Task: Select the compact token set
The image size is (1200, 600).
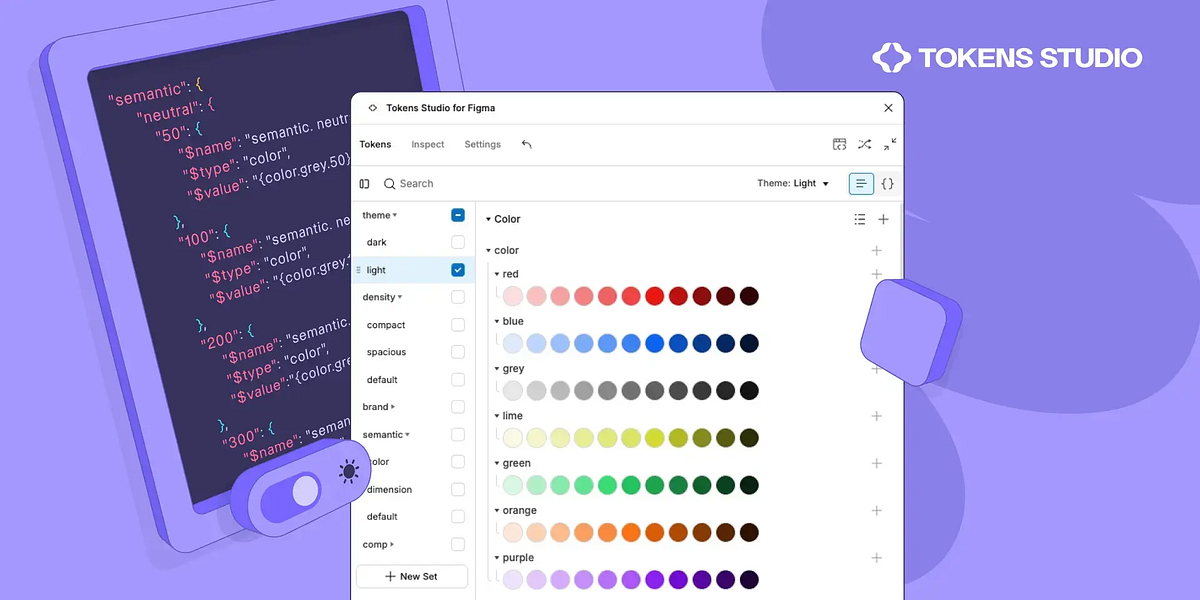Action: click(386, 325)
